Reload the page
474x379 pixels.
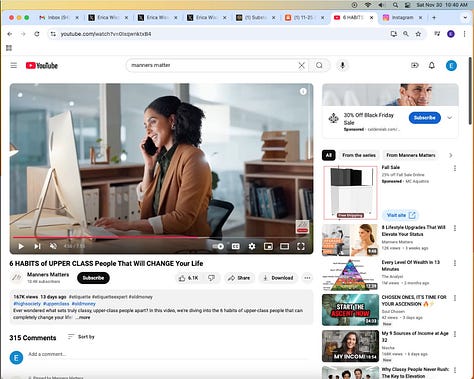(x=37, y=34)
